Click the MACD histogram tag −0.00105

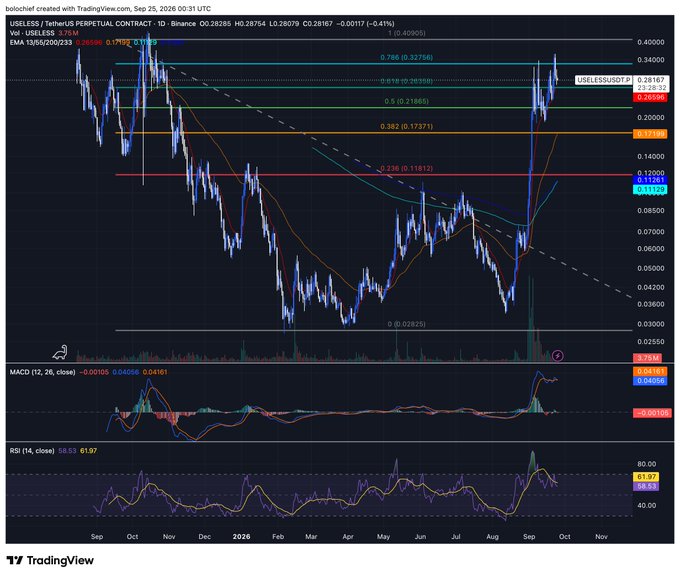point(652,413)
